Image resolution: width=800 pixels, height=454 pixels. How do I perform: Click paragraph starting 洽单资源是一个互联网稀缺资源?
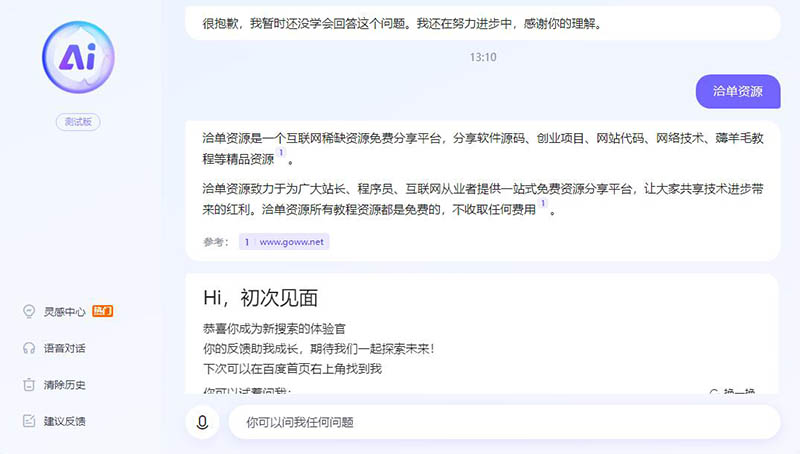point(483,148)
